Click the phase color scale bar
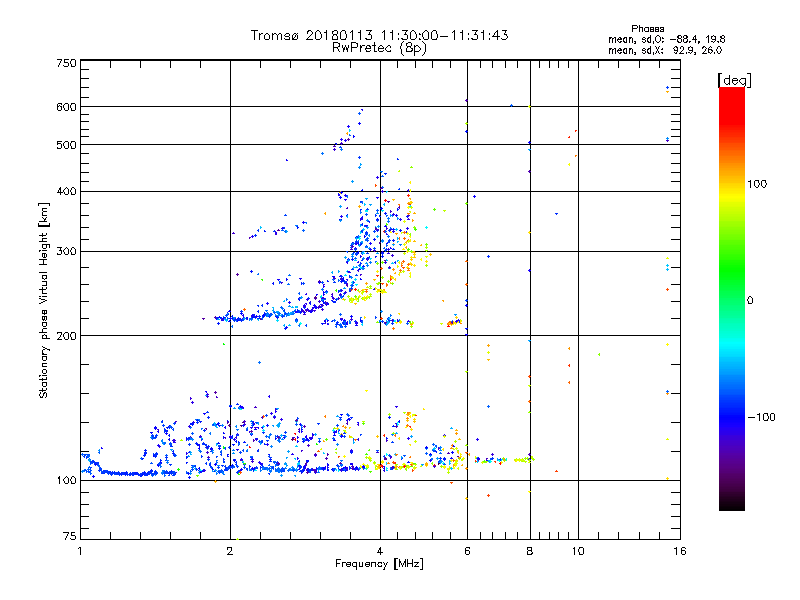800x600 pixels. (x=732, y=299)
